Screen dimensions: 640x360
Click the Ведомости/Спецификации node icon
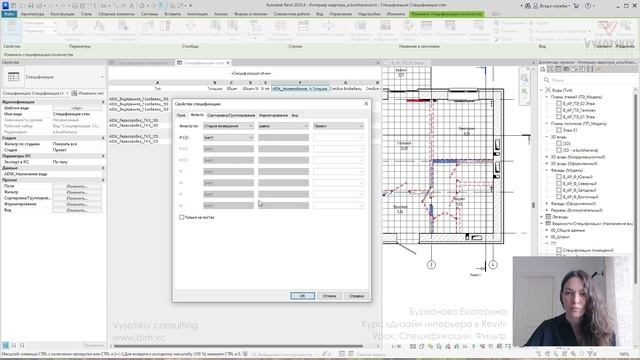548,224
